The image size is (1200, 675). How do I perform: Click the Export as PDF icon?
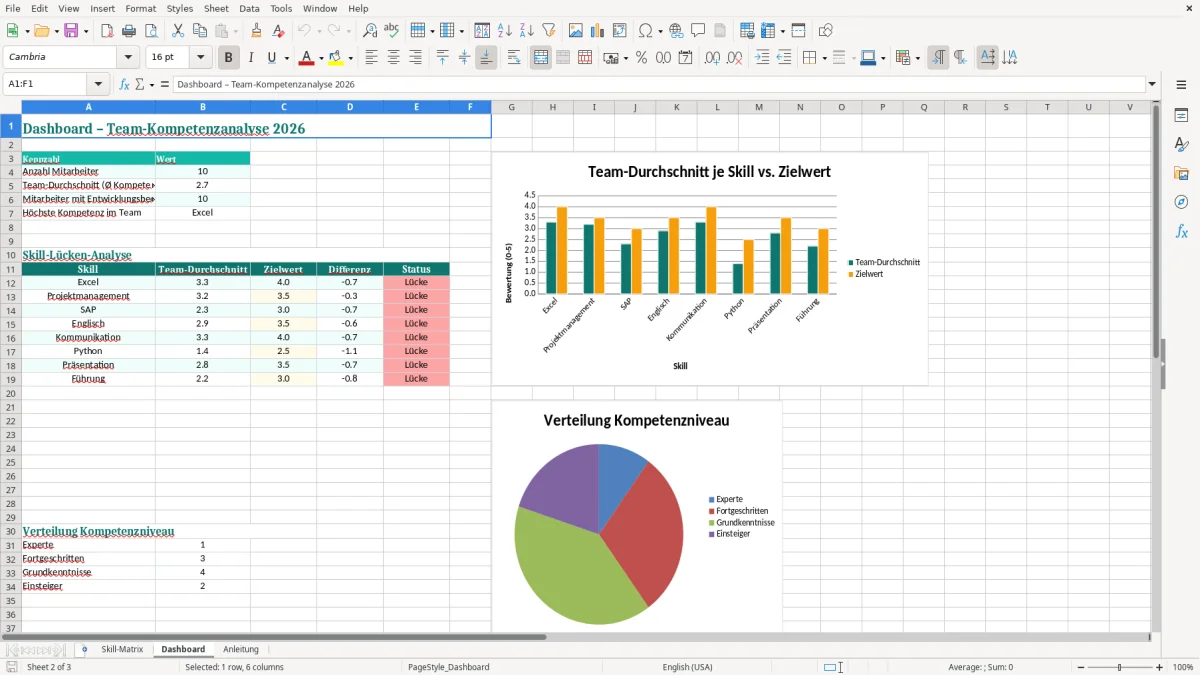[x=107, y=31]
